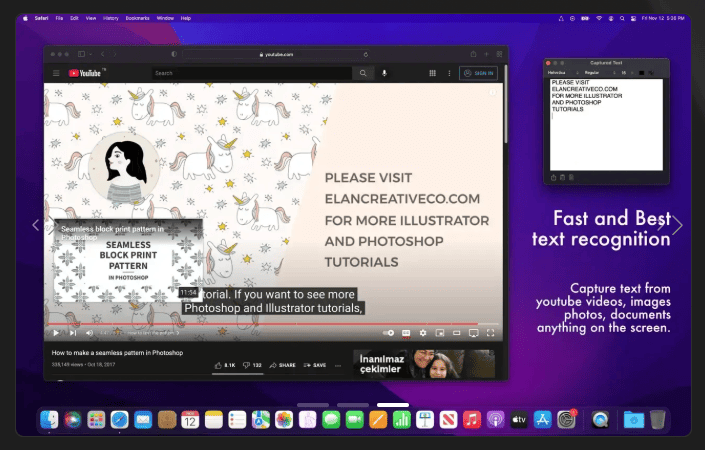Screen dimensions: 705x450
Task: Open the Regular style dropdown in Captured Text
Action: (599, 73)
